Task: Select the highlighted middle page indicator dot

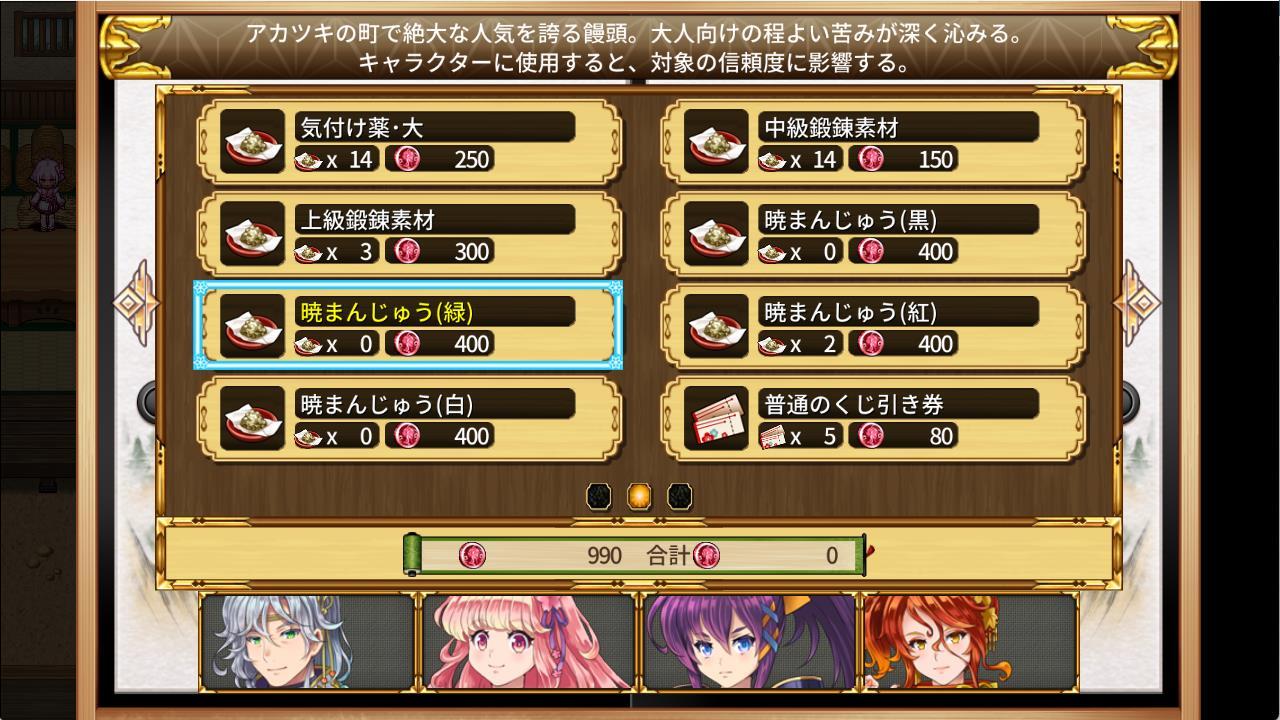Action: coord(639,496)
